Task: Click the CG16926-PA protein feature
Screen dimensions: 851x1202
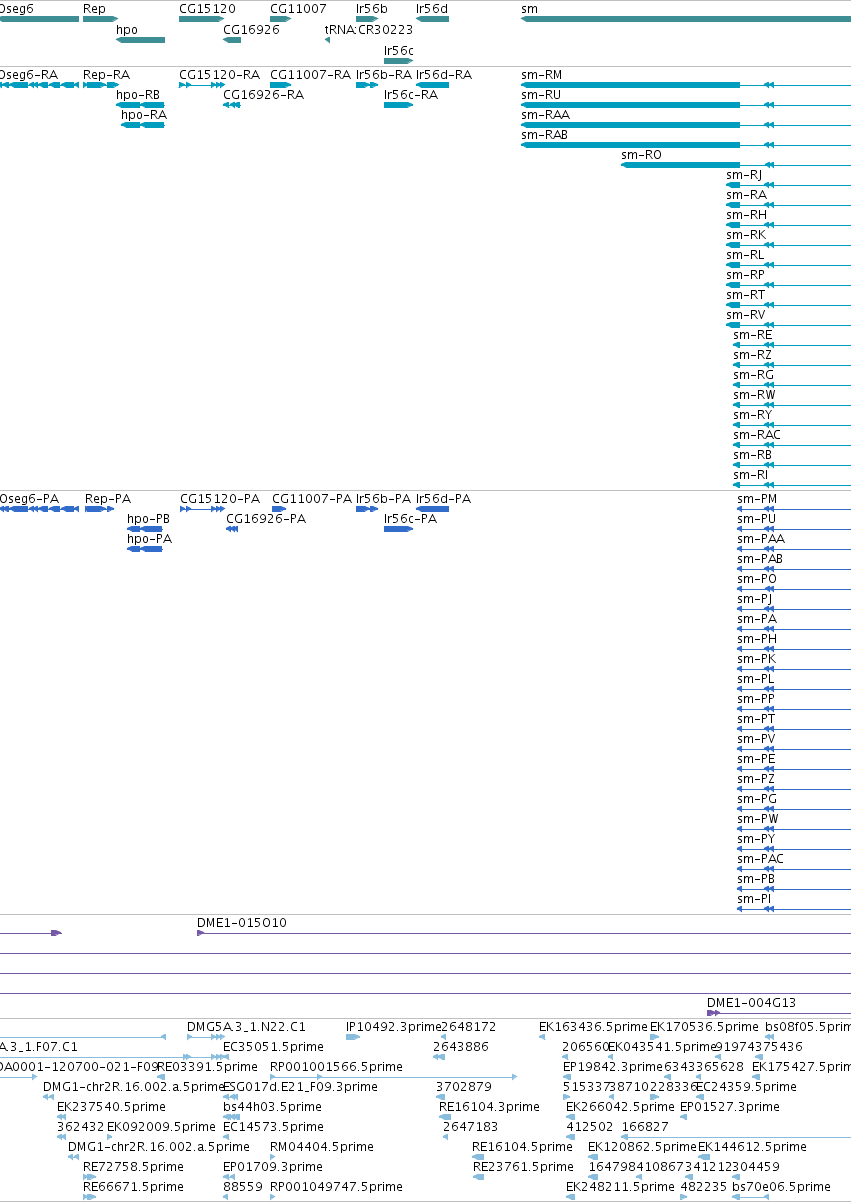Action: pyautogui.click(x=232, y=529)
